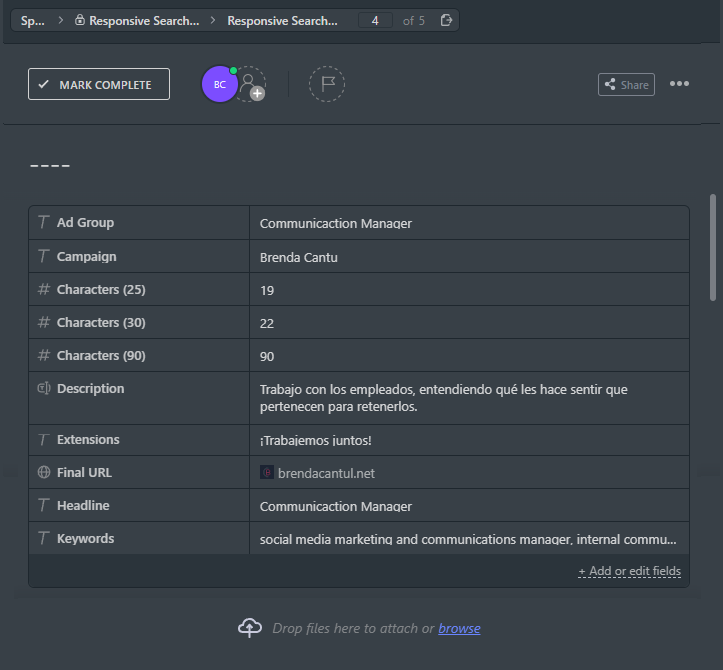Click the move task icon in breadcrumb
The width and height of the screenshot is (723, 670).
(x=446, y=20)
